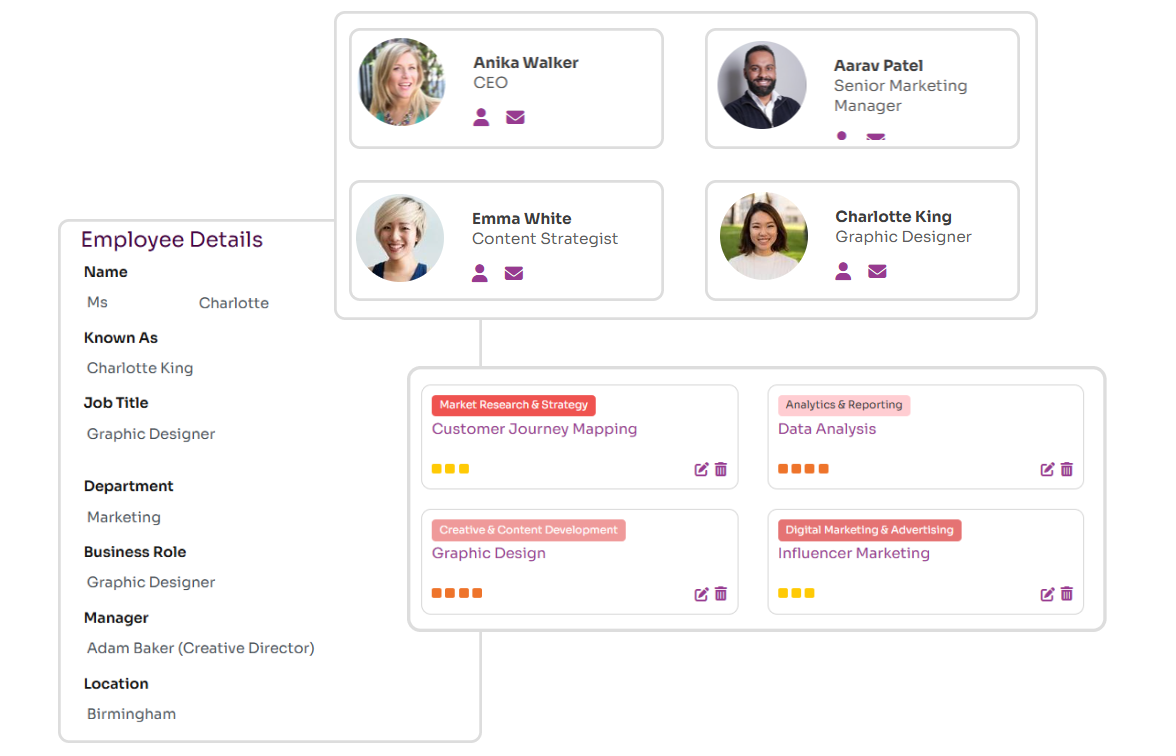Viewport: 1176px width, 756px height.
Task: Open the Influencer Marketing skill link
Action: click(x=854, y=554)
